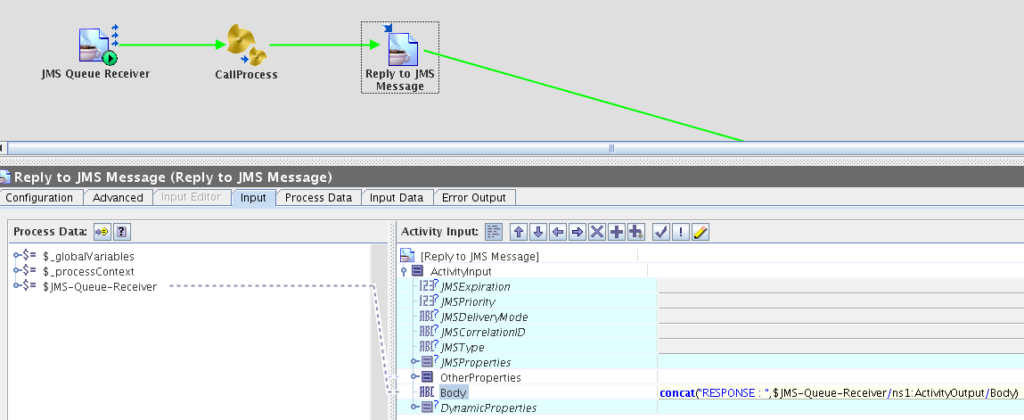Viewport: 1024px width, 420px height.
Task: Collapse the ActivityInput tree node
Action: tap(404, 272)
